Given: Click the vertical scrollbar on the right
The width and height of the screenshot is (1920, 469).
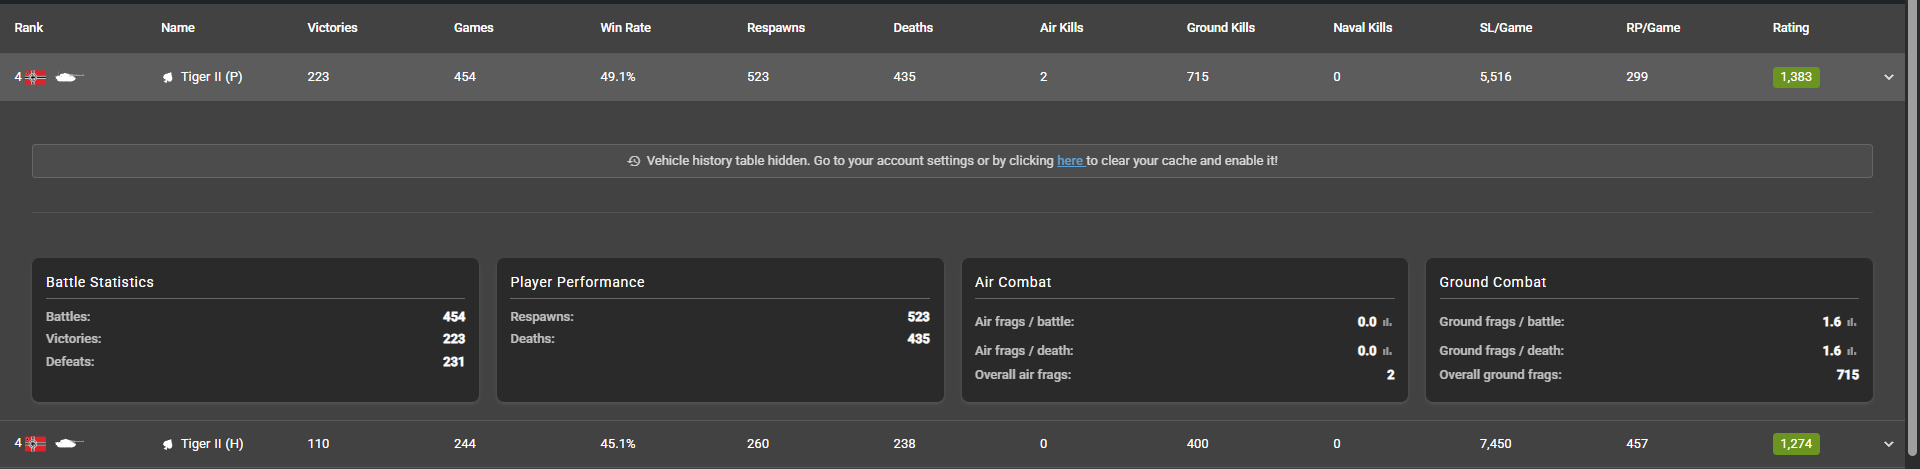Looking at the screenshot, I should click(1911, 234).
